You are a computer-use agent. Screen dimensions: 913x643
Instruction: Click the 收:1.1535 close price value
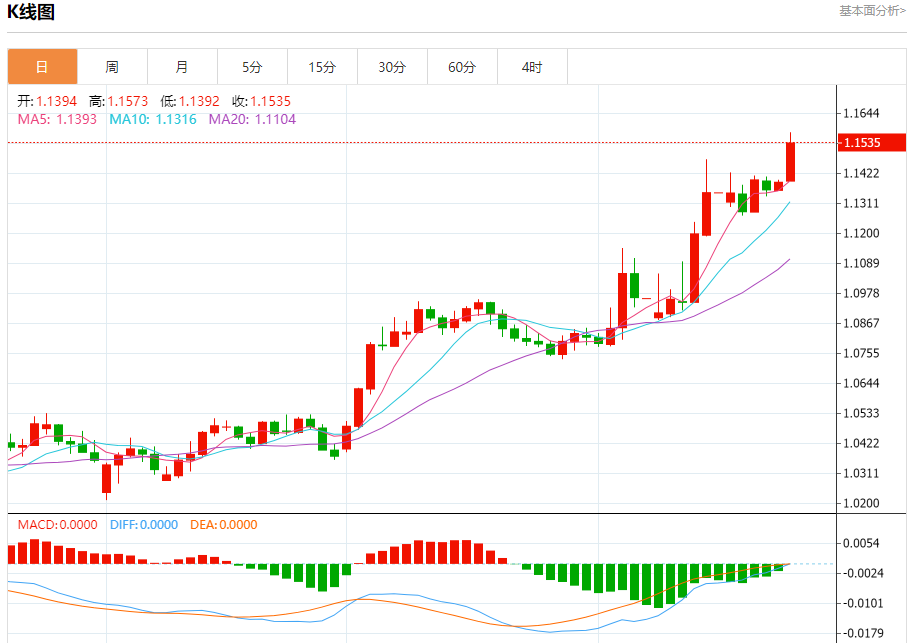pos(261,101)
